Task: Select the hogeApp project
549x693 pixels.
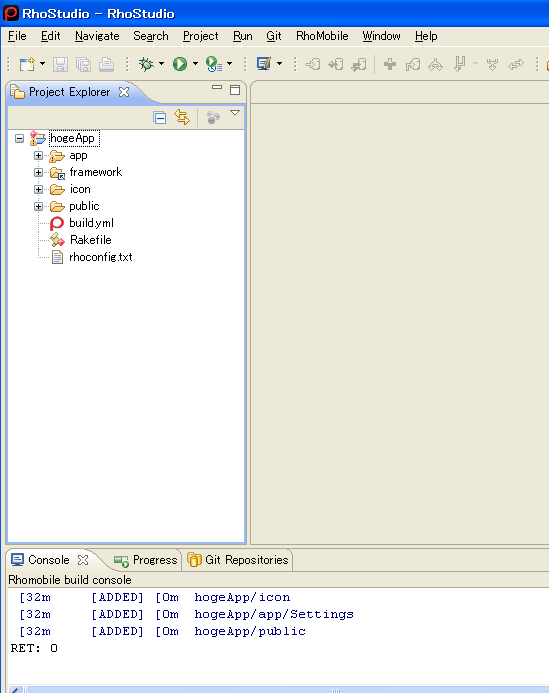Action: pyautogui.click(x=72, y=138)
